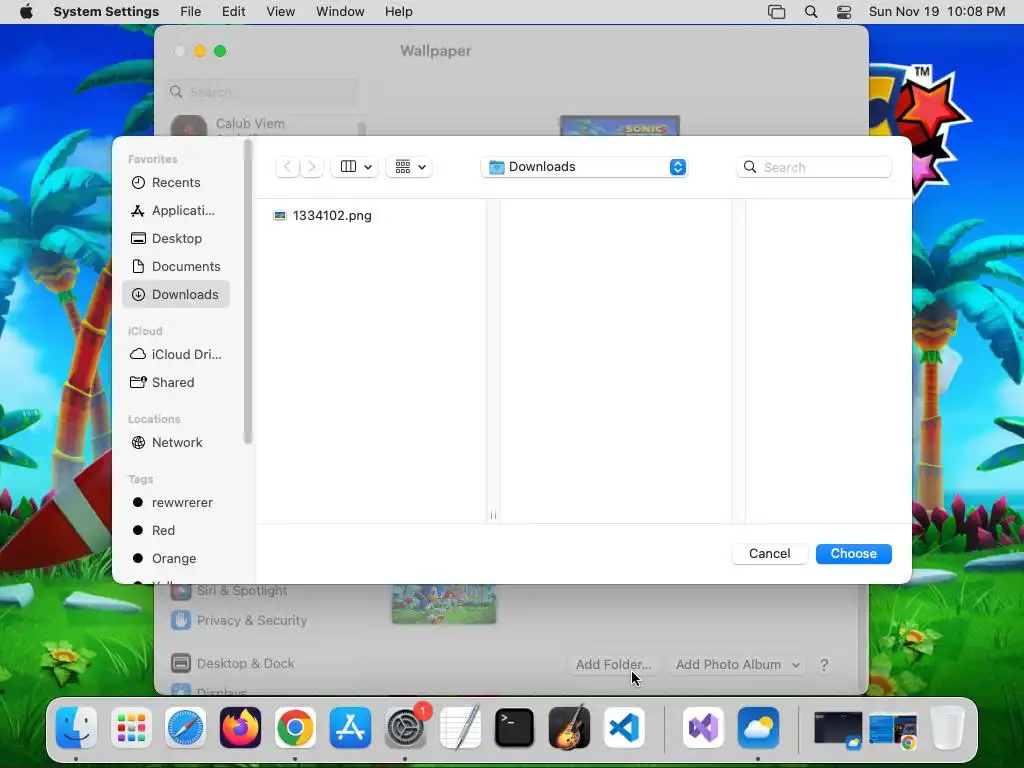
Task: Click the help question mark button
Action: (x=824, y=665)
